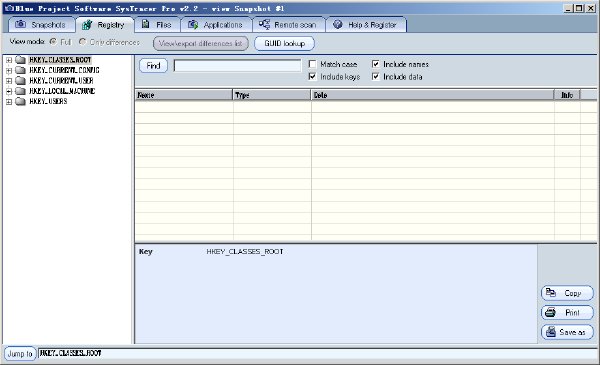Click the HKEY_CLASSES_ROOT folder icon
This screenshot has width=600, height=365.
[x=20, y=60]
